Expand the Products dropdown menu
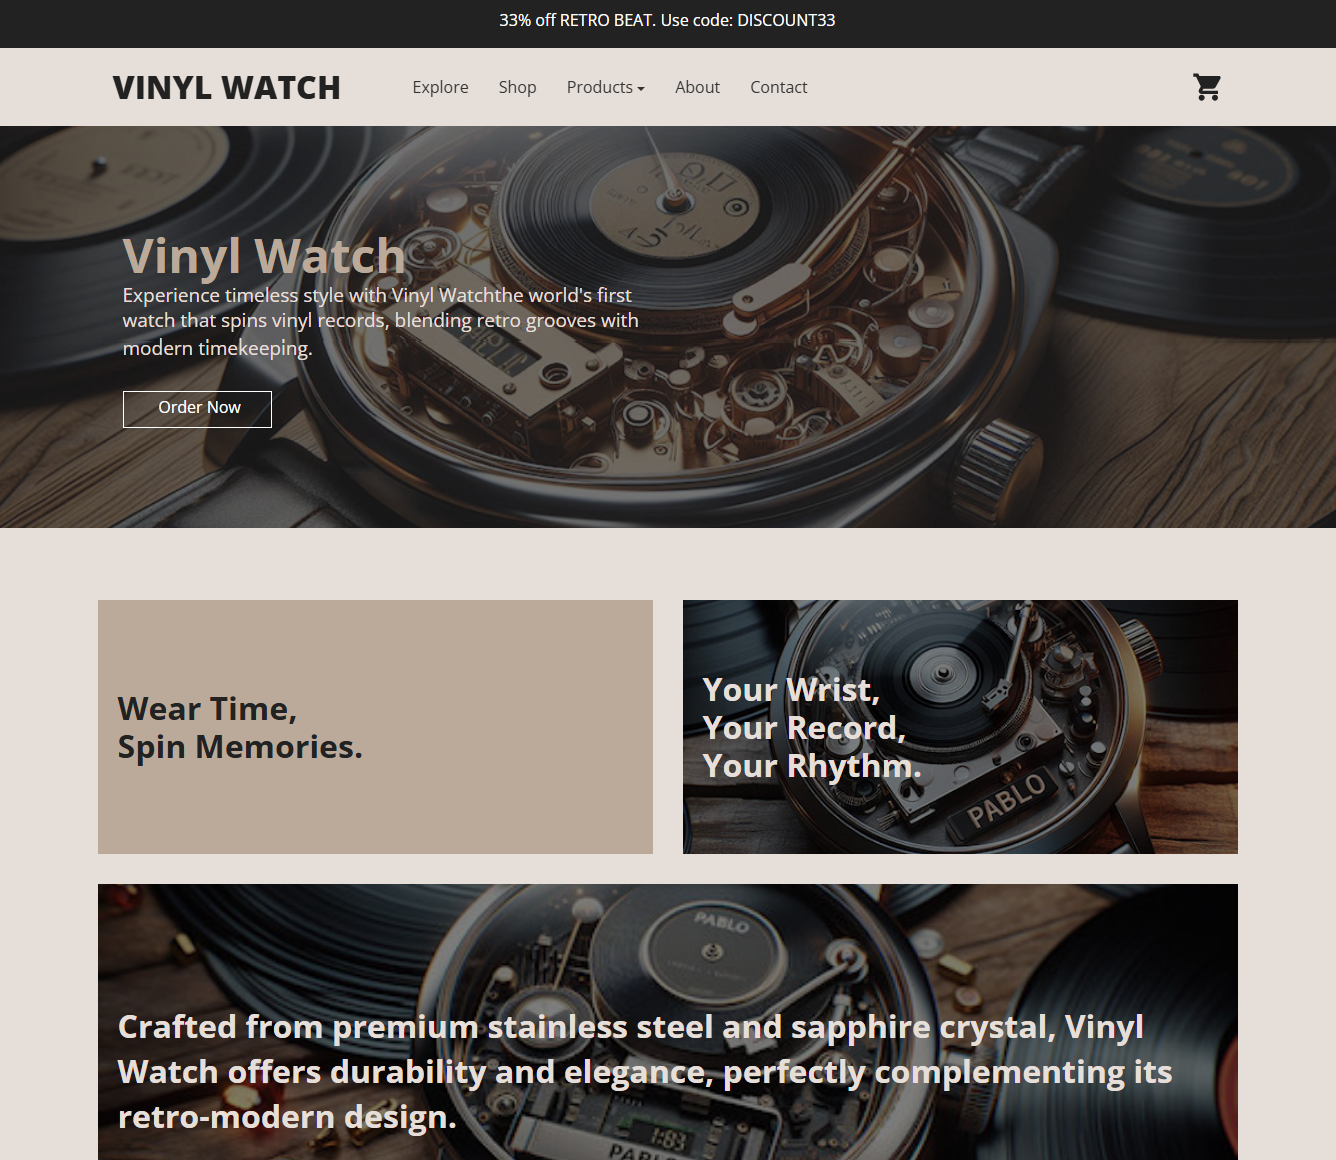The width and height of the screenshot is (1336, 1160). (x=605, y=87)
